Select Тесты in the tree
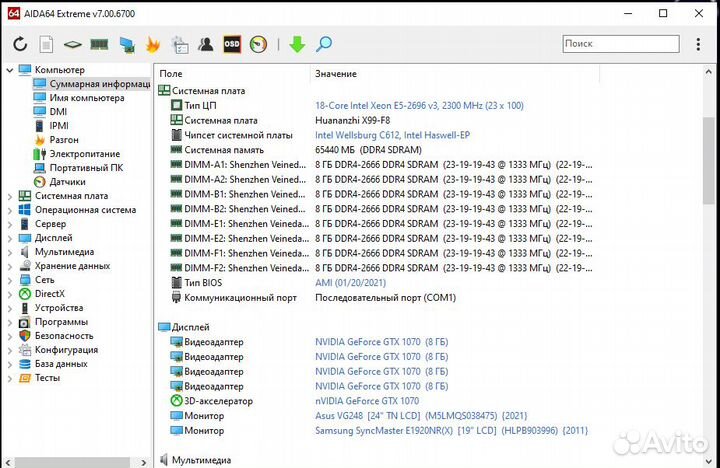 coord(47,378)
